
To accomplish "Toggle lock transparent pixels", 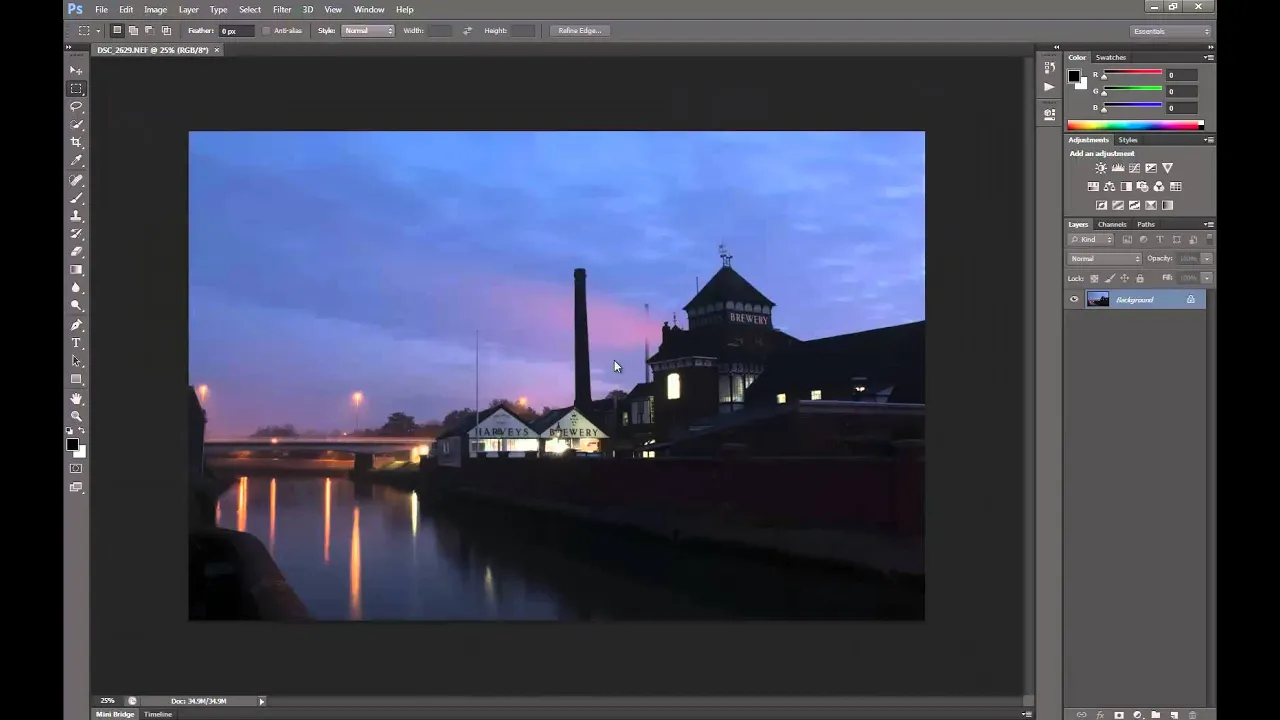I will tap(1094, 278).
